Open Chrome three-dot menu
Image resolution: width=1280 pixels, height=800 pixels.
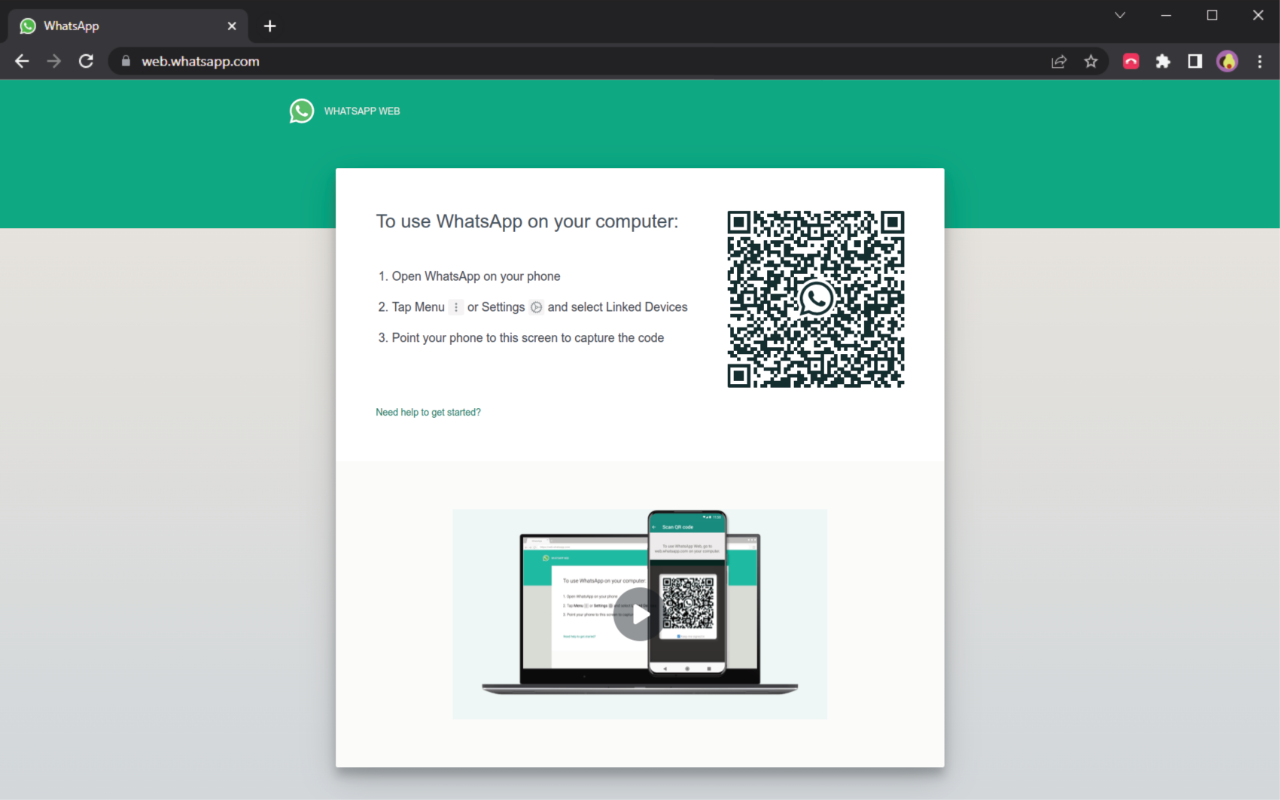1259,61
